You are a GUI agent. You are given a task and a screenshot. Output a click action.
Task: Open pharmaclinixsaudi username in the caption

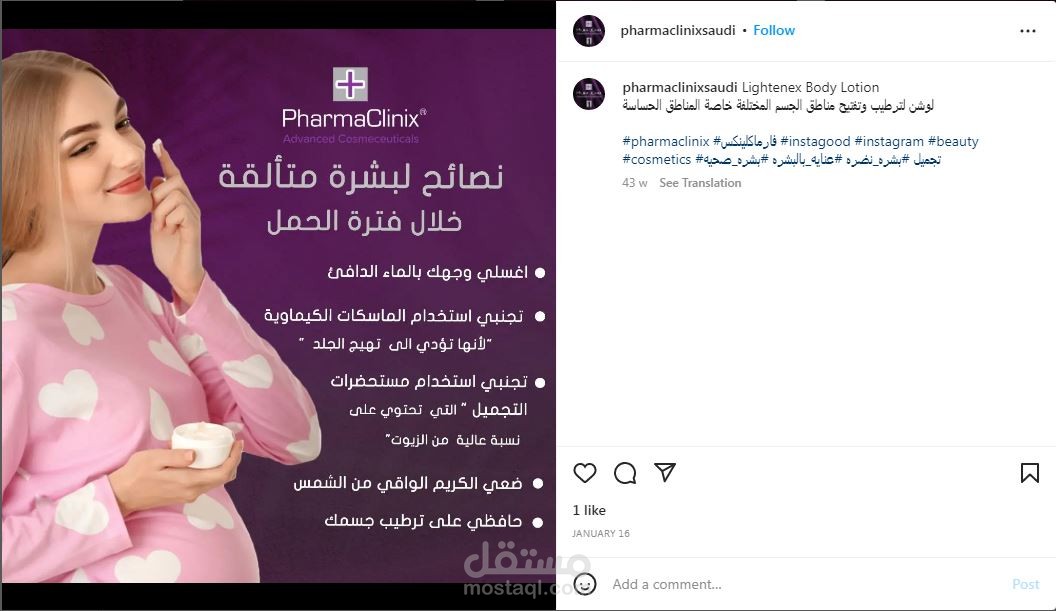(680, 87)
